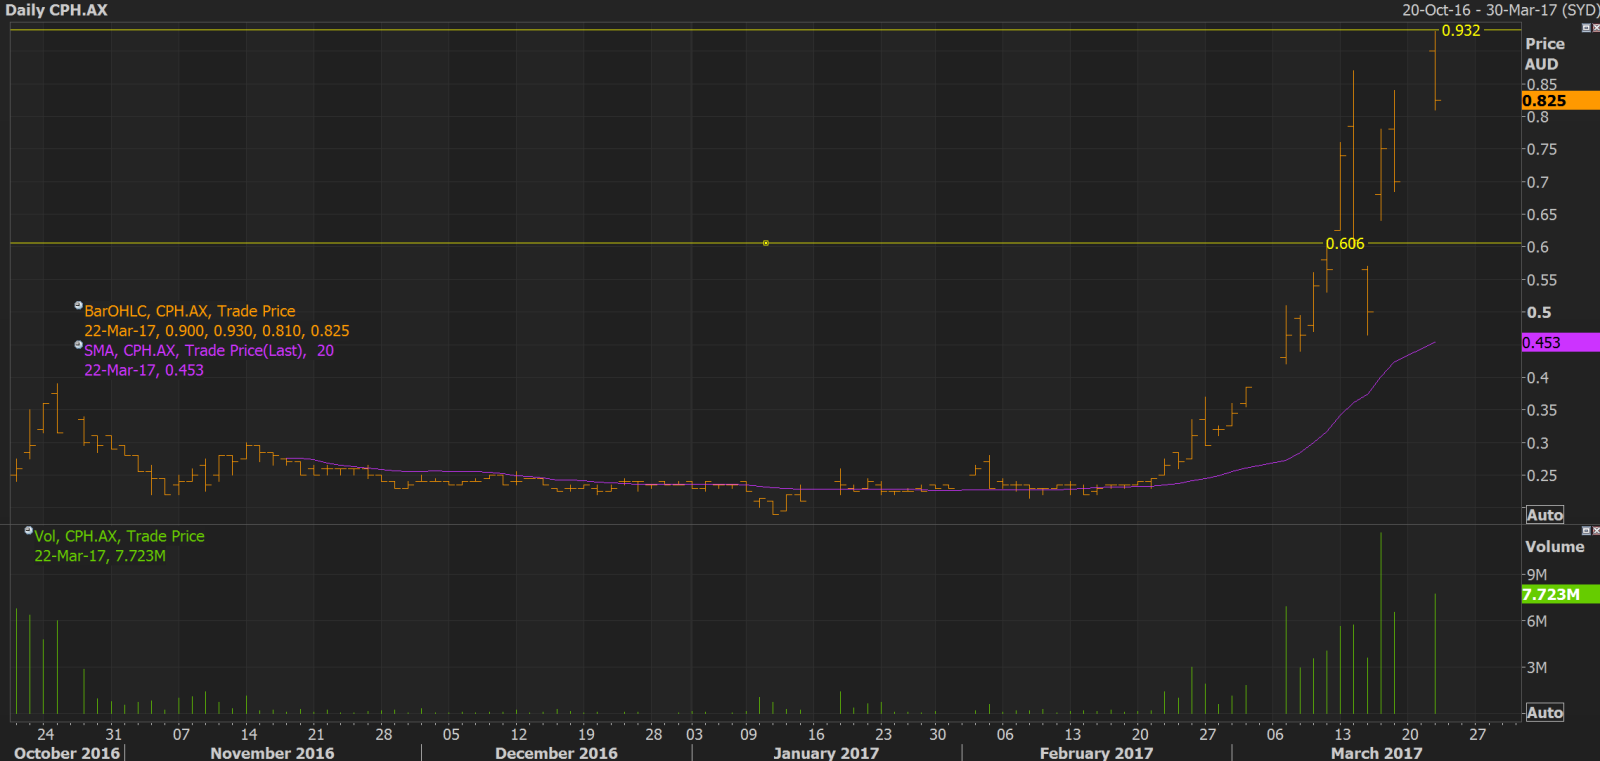
Task: Click the magenta 0.453 SMA value tag
Action: pyautogui.click(x=1560, y=342)
